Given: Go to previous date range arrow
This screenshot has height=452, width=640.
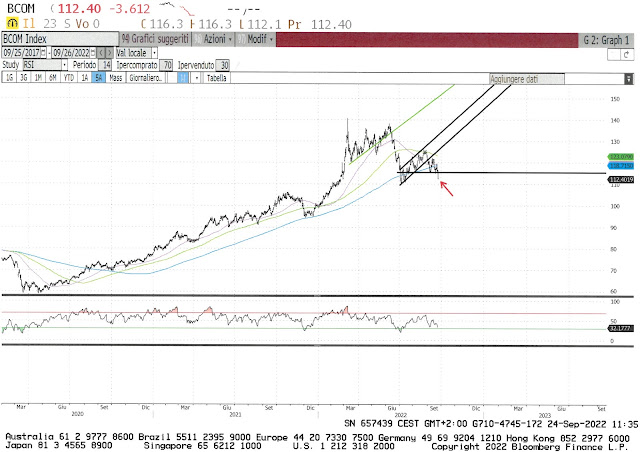Looking at the screenshot, I should point(102,53).
